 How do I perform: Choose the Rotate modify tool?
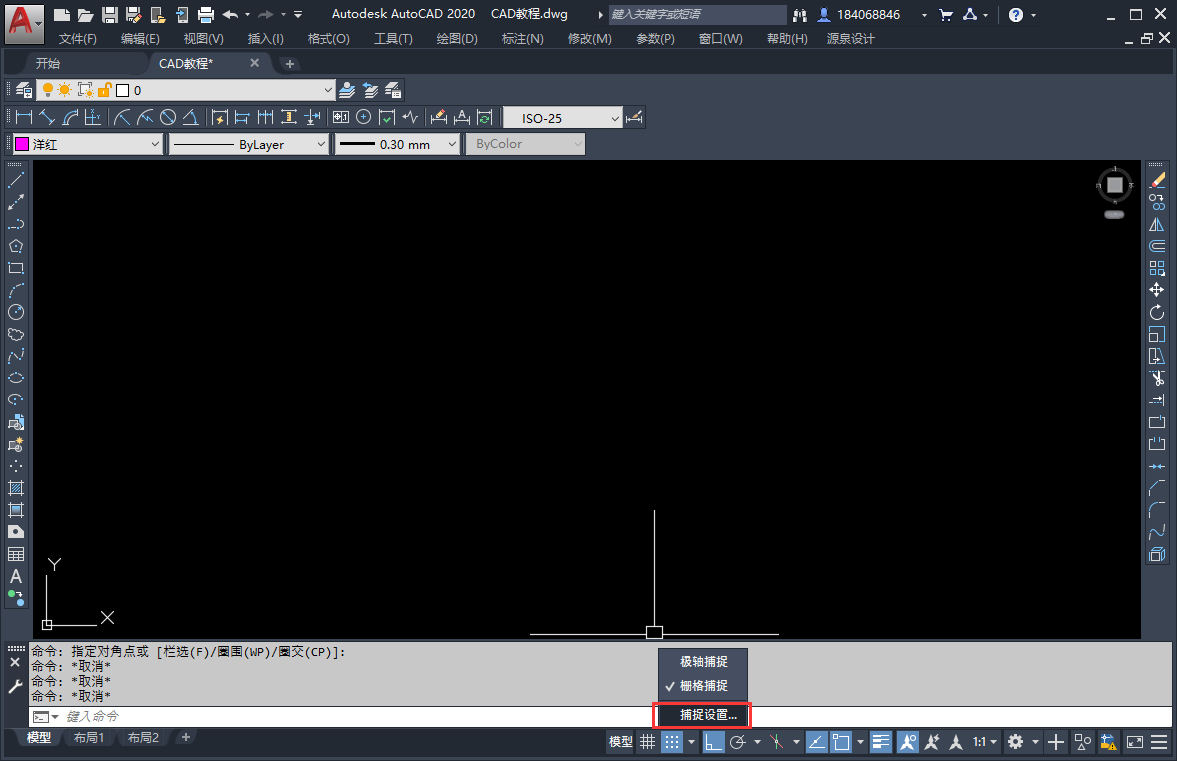click(x=1157, y=312)
